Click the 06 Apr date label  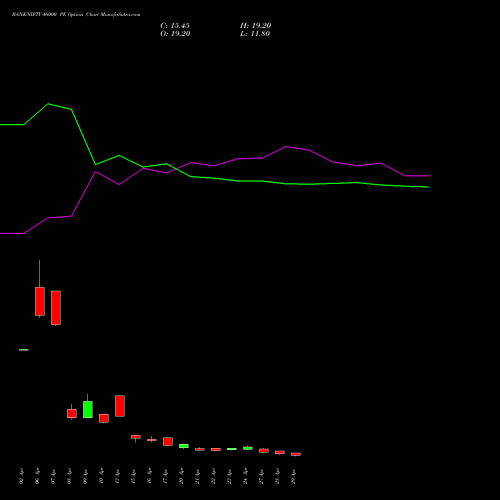[37, 477]
